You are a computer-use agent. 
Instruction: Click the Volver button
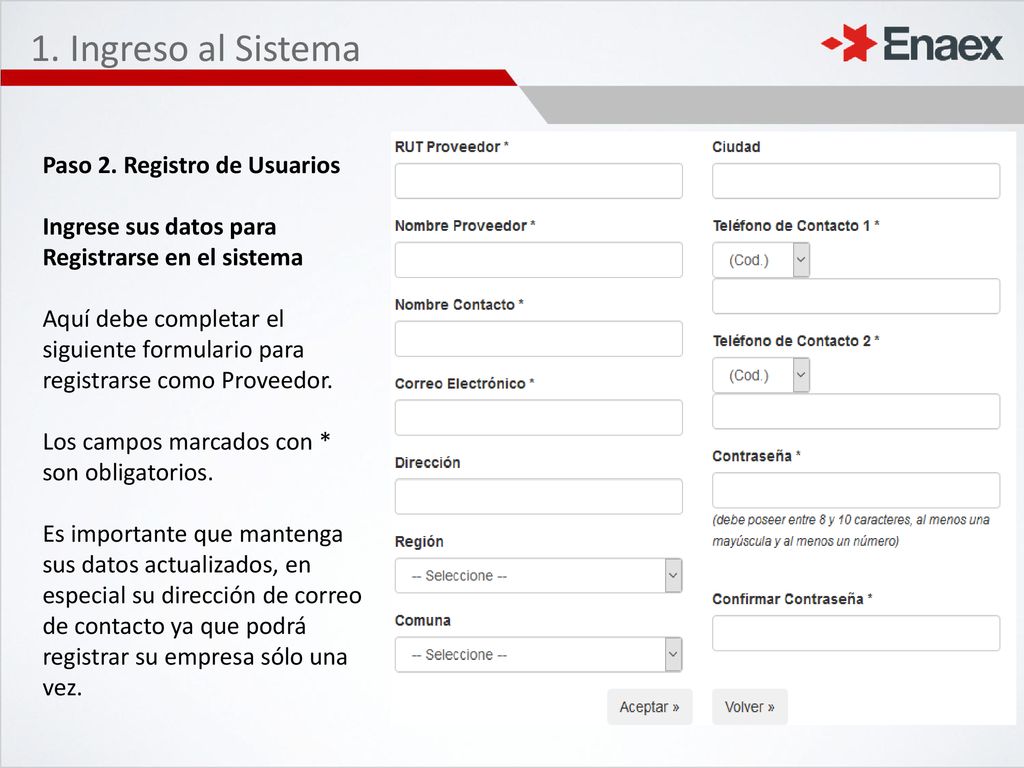coord(750,707)
